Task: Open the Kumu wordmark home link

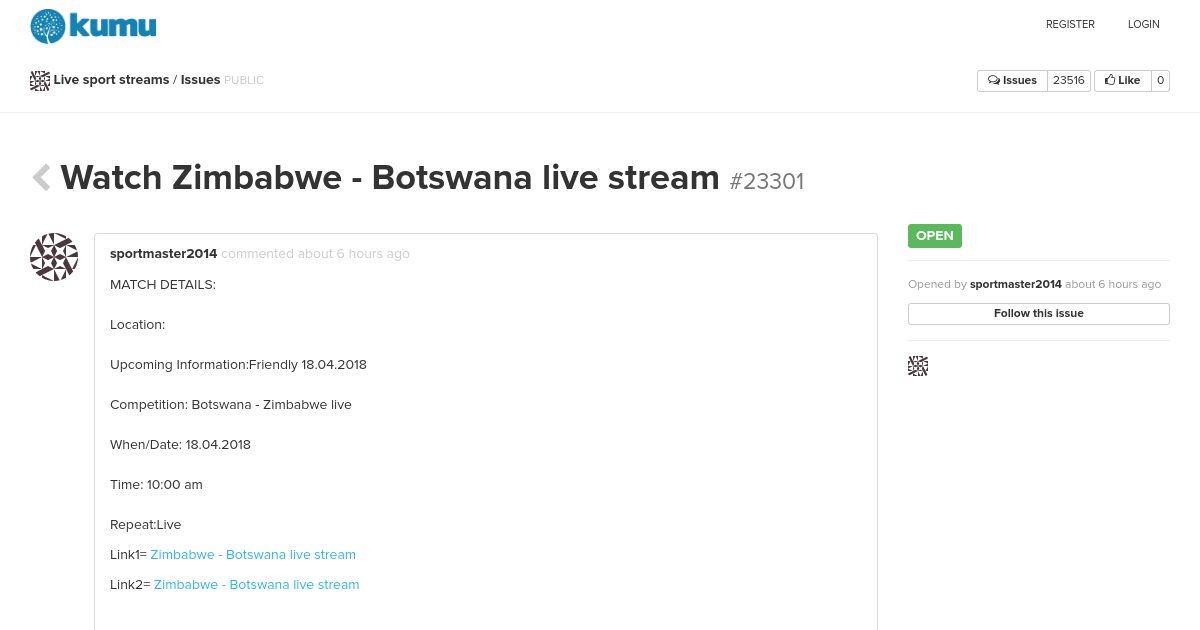Action: point(113,26)
